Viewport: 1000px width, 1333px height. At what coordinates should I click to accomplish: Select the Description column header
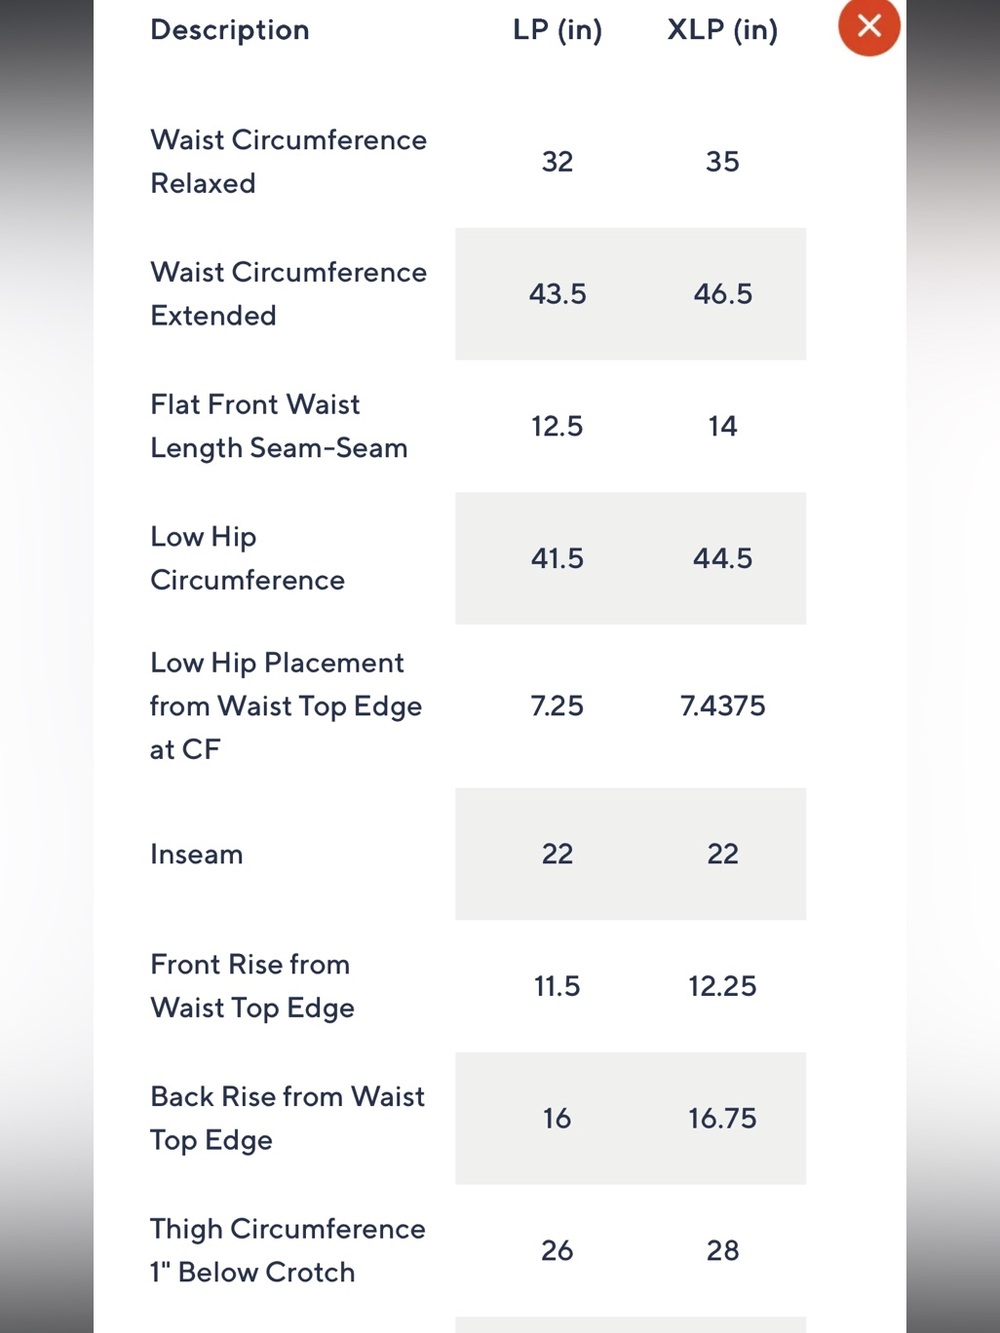pos(230,30)
